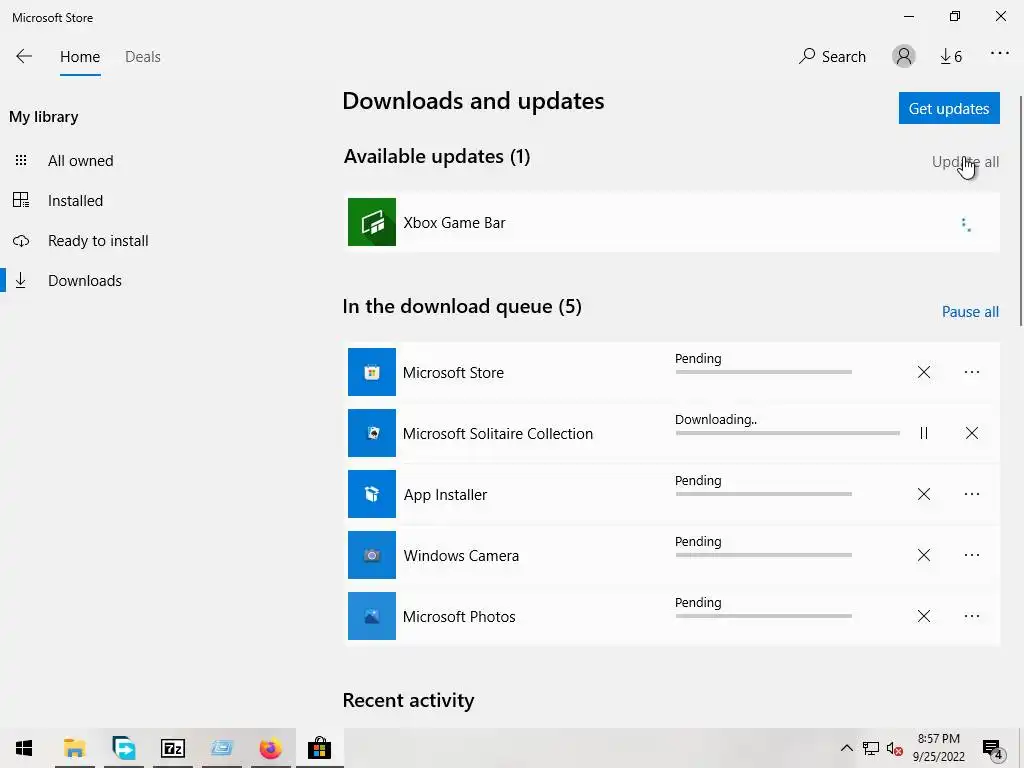Go back with the back arrow
This screenshot has width=1024, height=768.
tap(24, 56)
